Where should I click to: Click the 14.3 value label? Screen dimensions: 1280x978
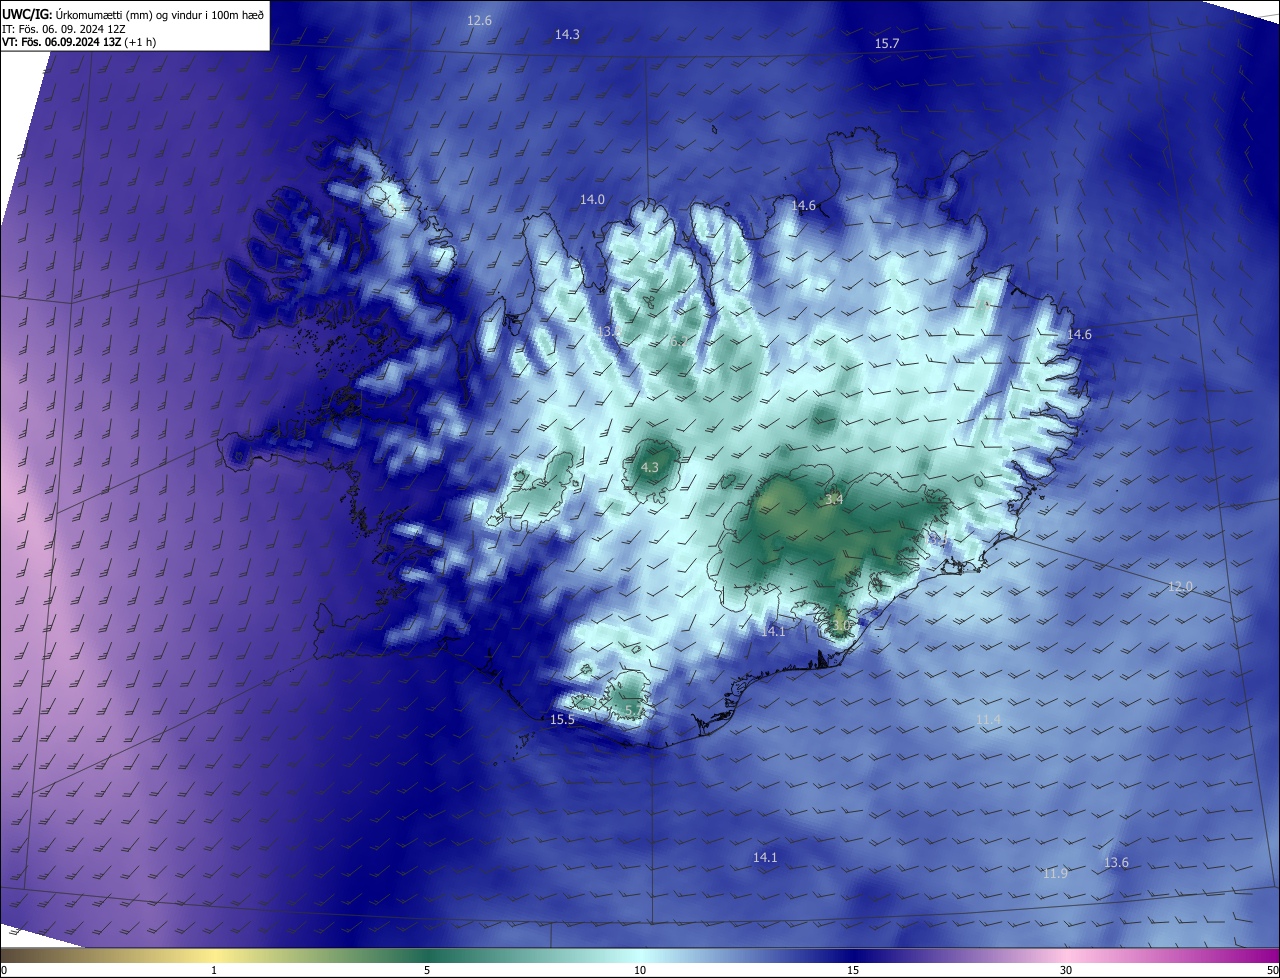567,34
